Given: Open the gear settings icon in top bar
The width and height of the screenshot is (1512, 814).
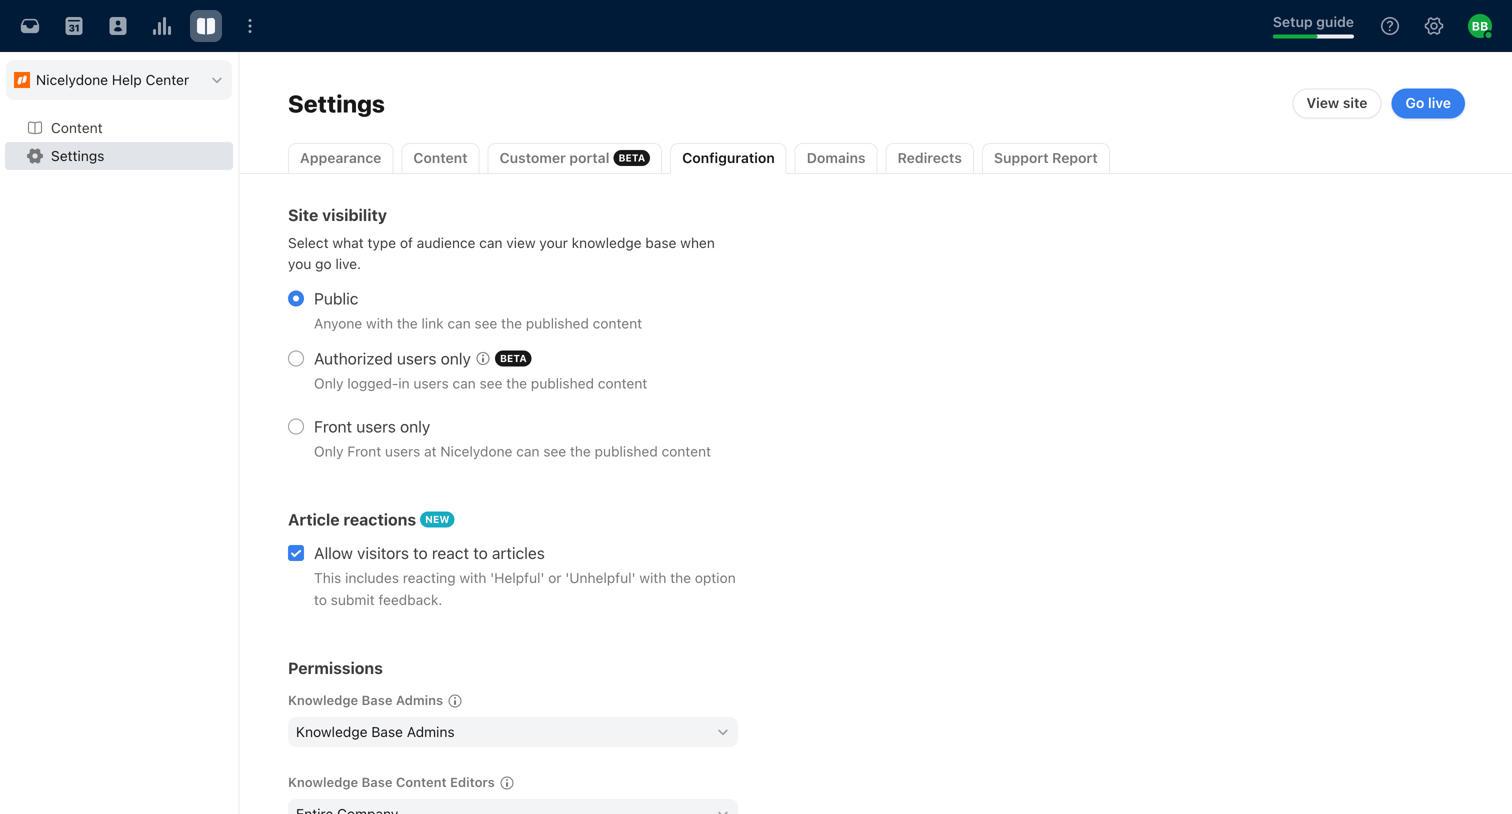Looking at the screenshot, I should pos(1434,26).
